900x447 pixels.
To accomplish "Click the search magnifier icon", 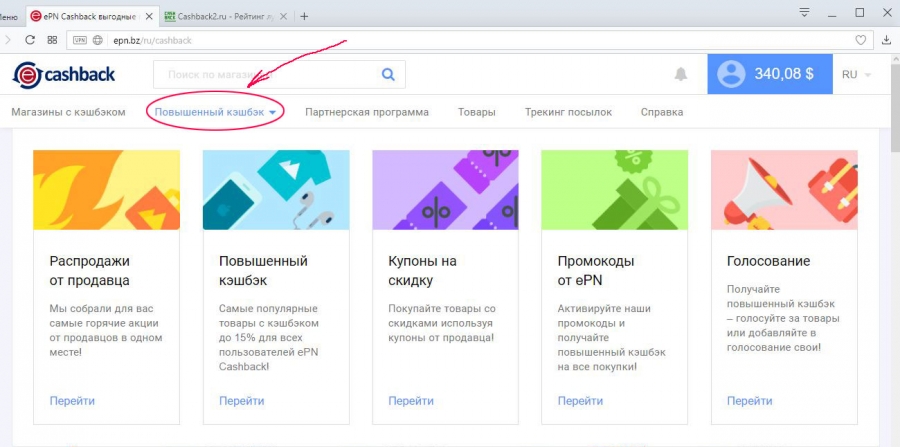I will pyautogui.click(x=389, y=74).
